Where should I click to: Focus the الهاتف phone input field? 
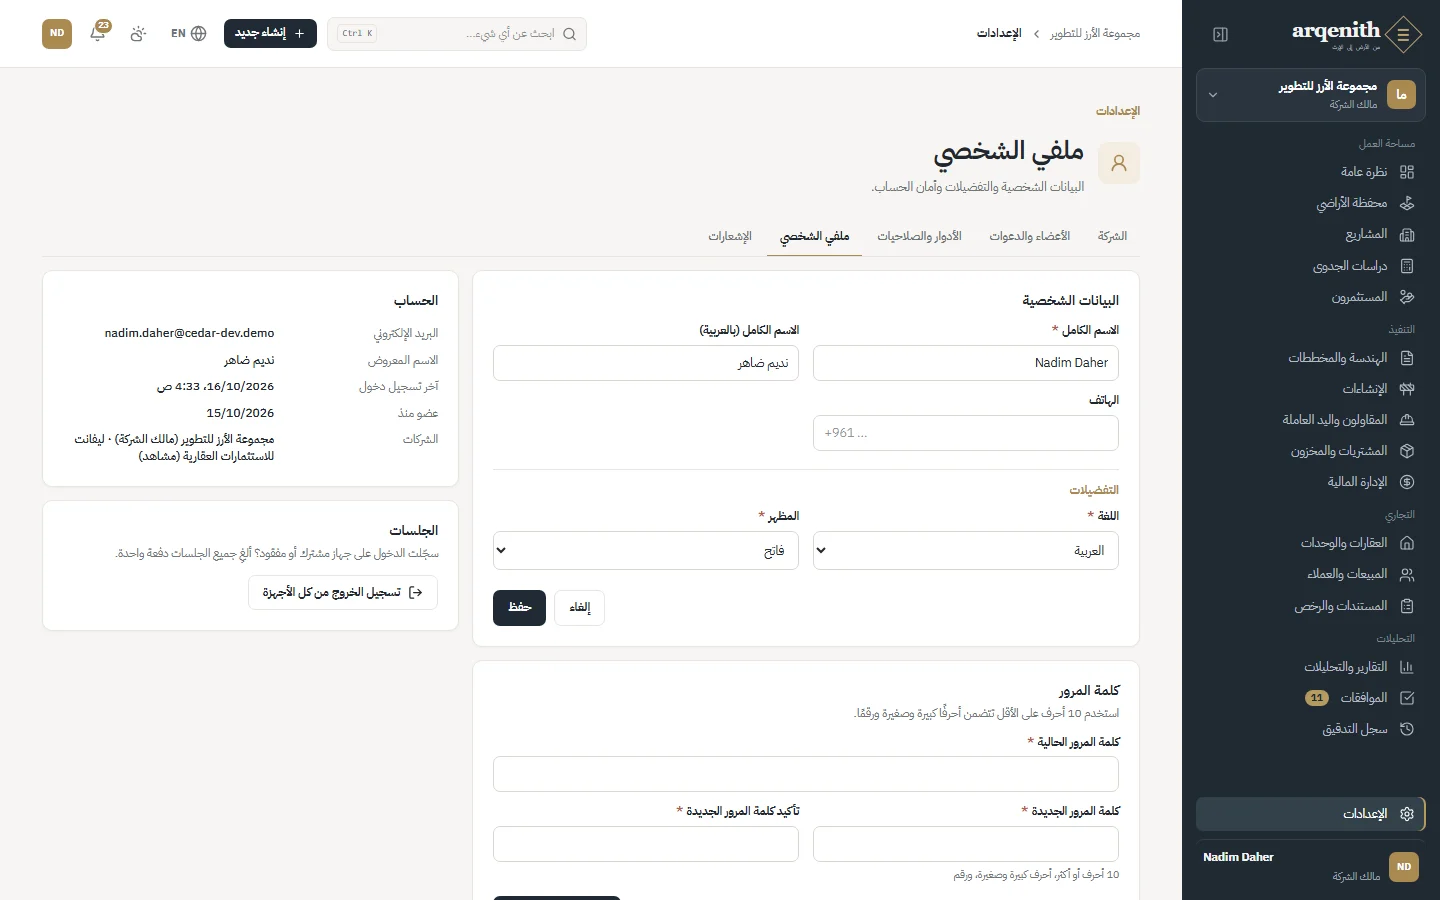(x=966, y=433)
